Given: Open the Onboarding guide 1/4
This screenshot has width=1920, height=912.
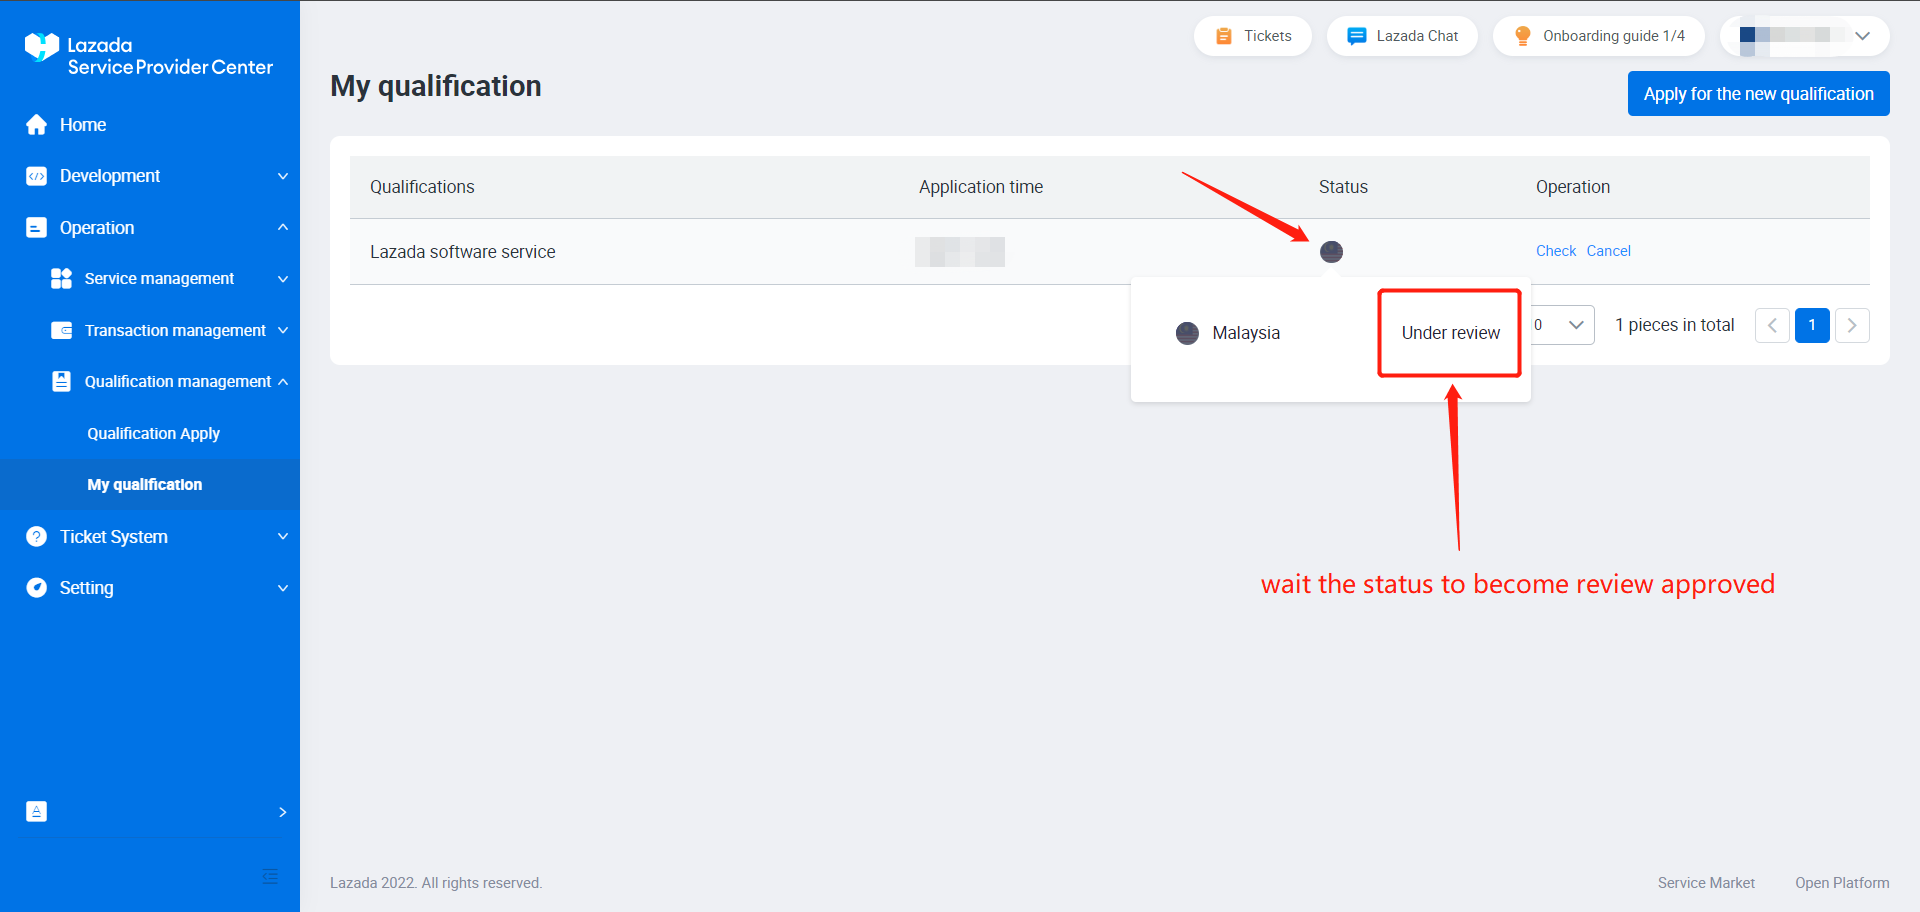Looking at the screenshot, I should click(x=1599, y=36).
